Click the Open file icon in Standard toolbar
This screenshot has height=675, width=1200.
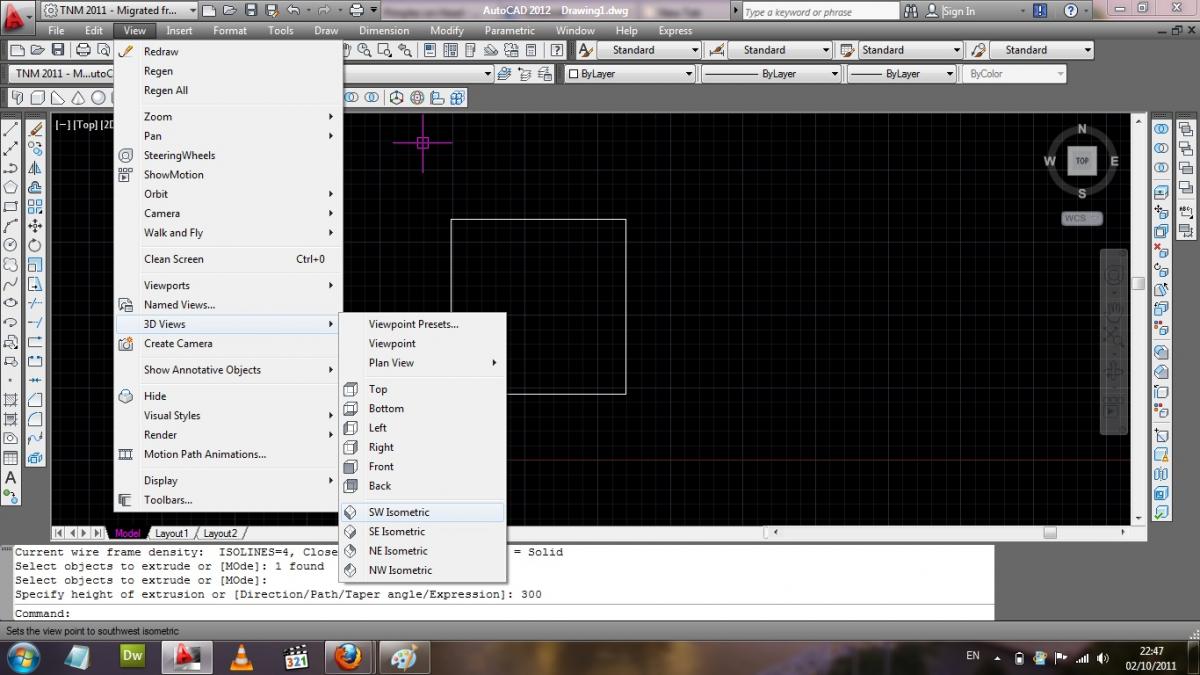tap(37, 50)
